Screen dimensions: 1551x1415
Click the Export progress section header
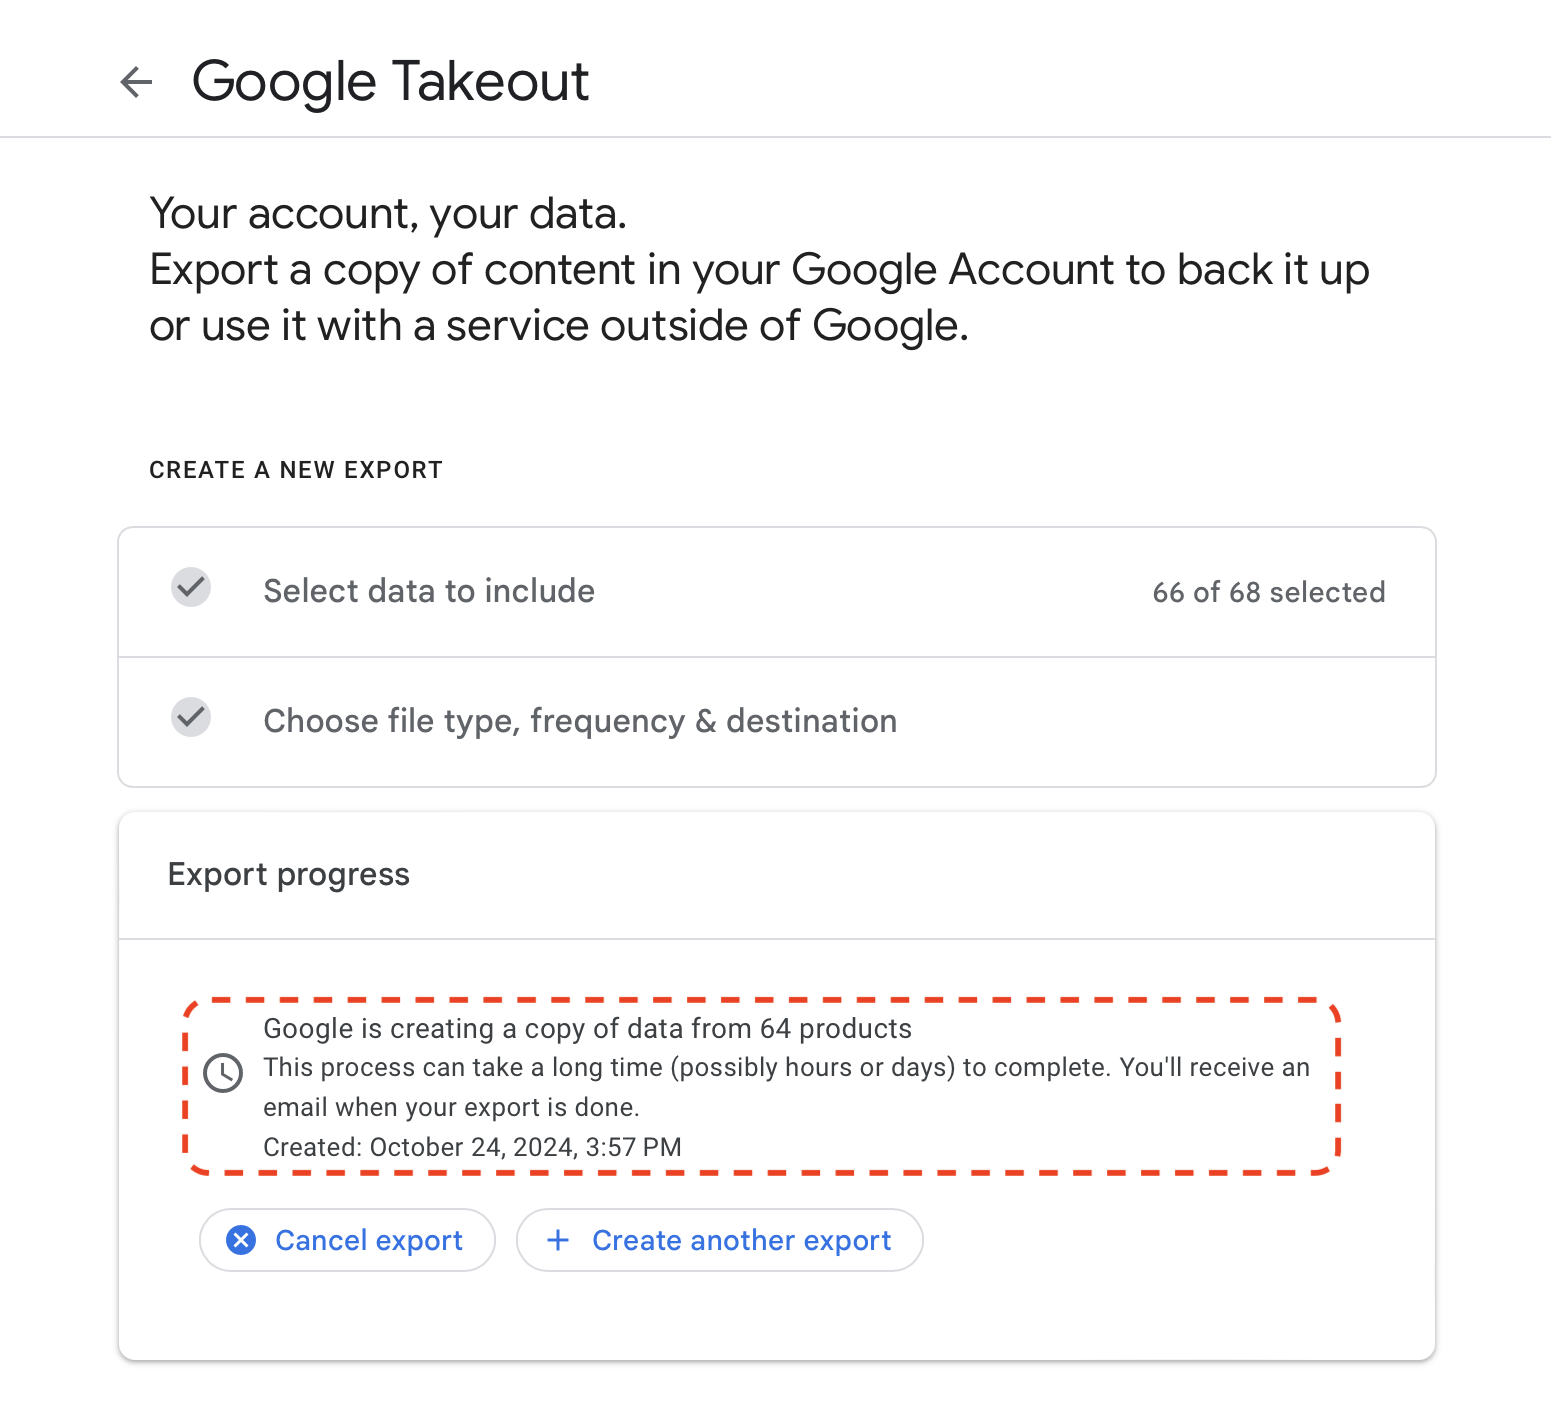[289, 874]
